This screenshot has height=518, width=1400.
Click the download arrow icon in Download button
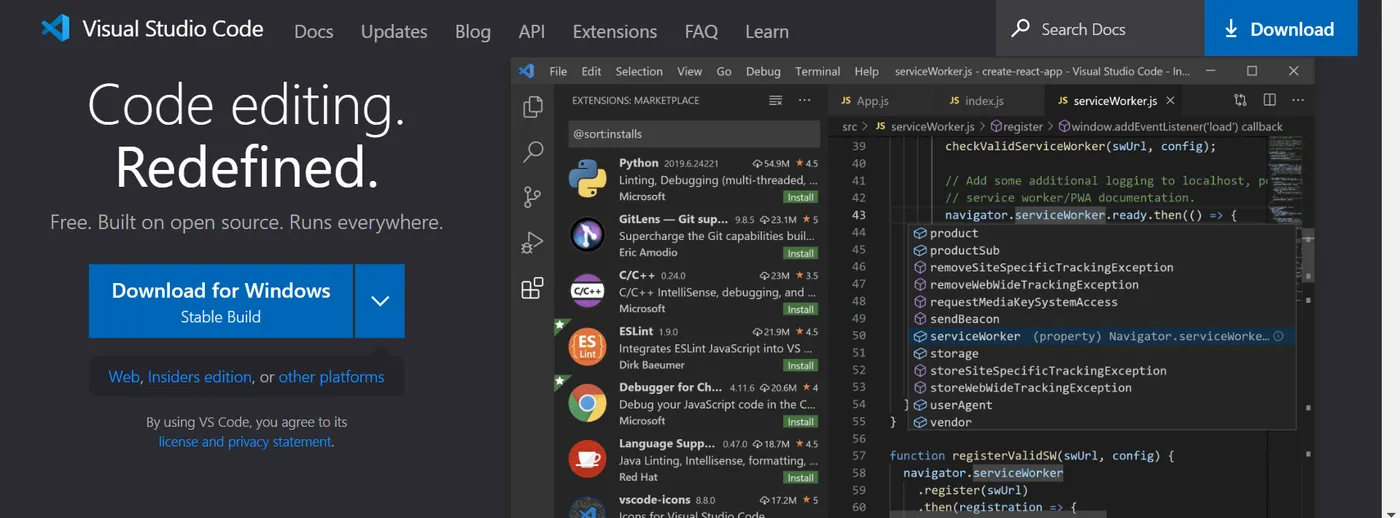pos(1231,29)
